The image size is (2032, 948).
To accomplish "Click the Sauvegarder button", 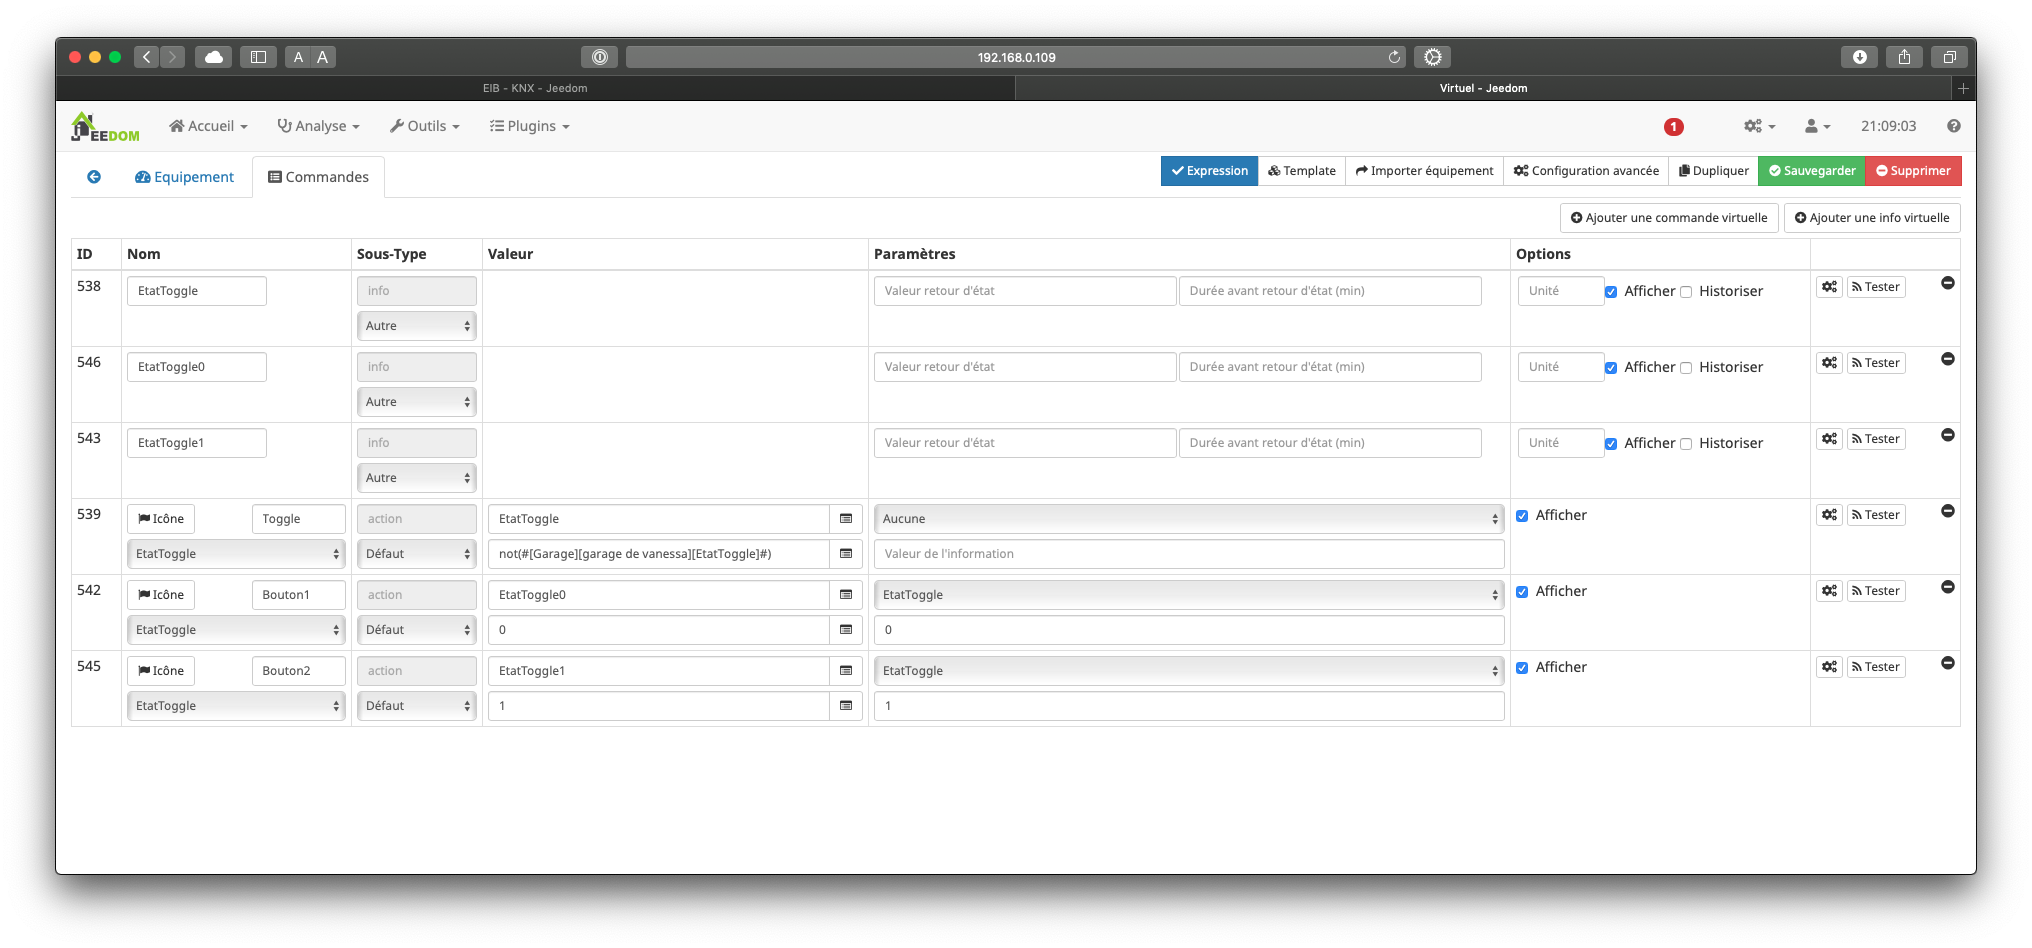I will tap(1812, 171).
